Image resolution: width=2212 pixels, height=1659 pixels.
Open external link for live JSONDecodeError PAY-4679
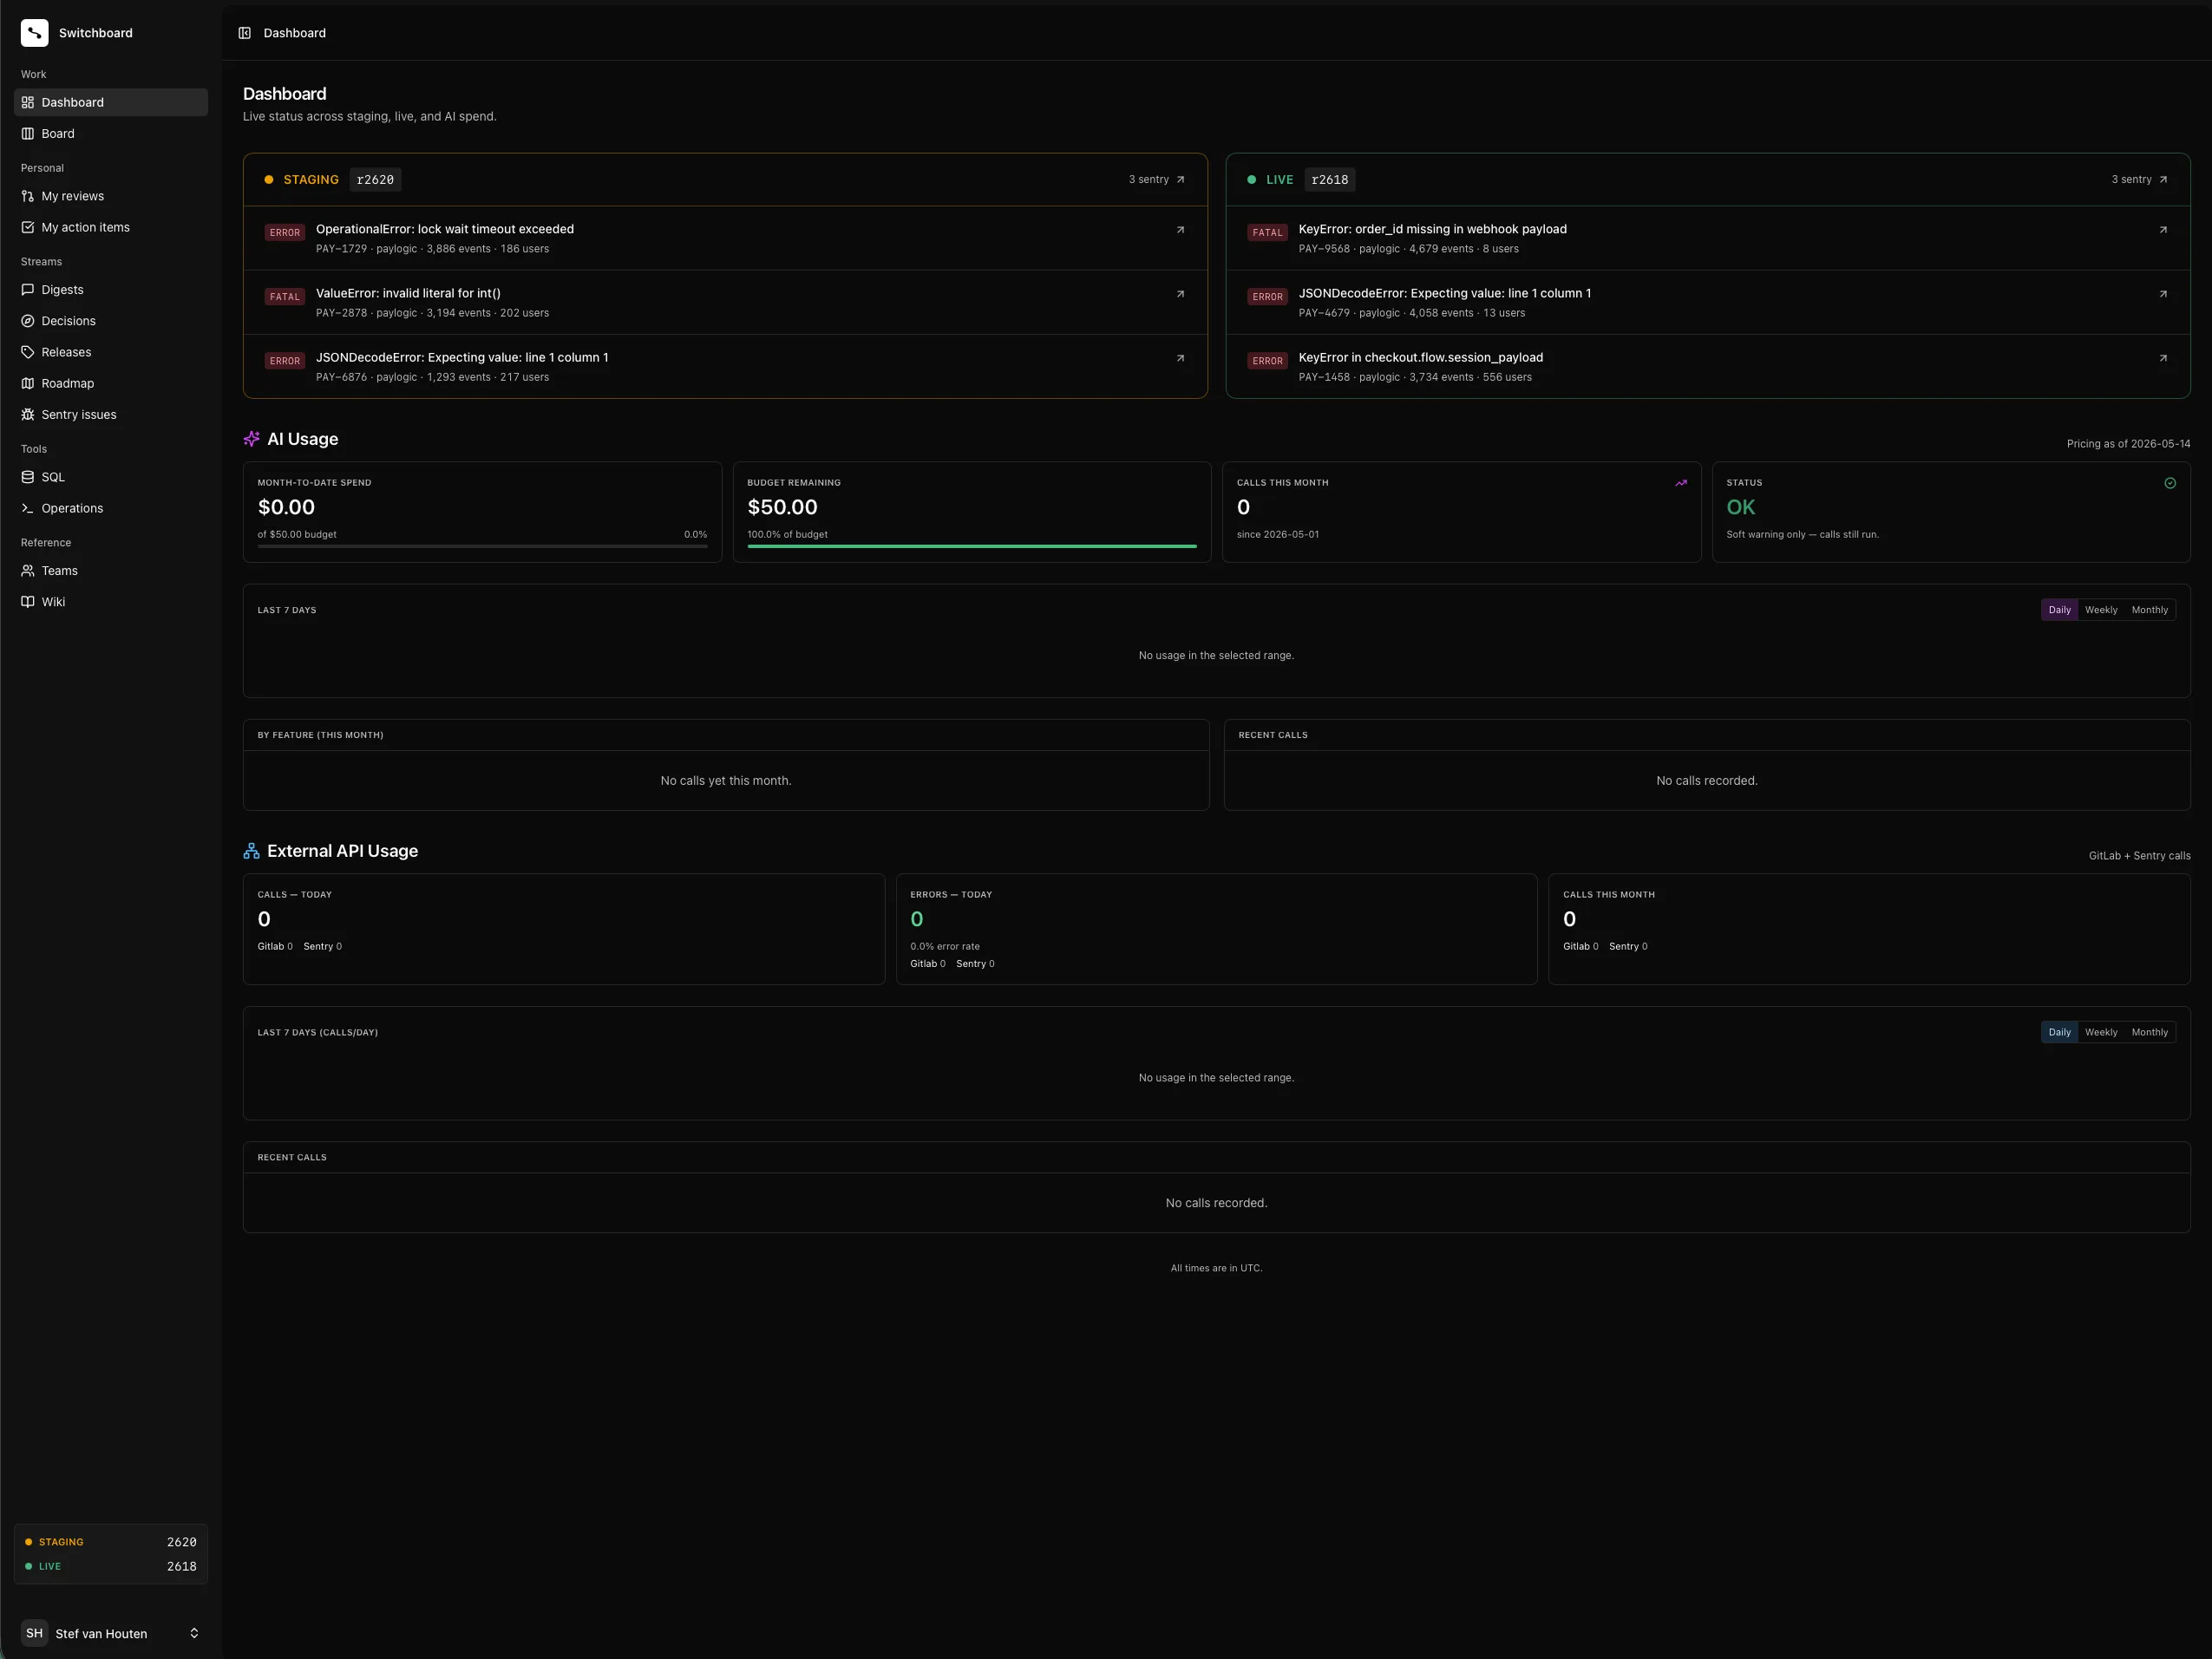[x=2163, y=294]
